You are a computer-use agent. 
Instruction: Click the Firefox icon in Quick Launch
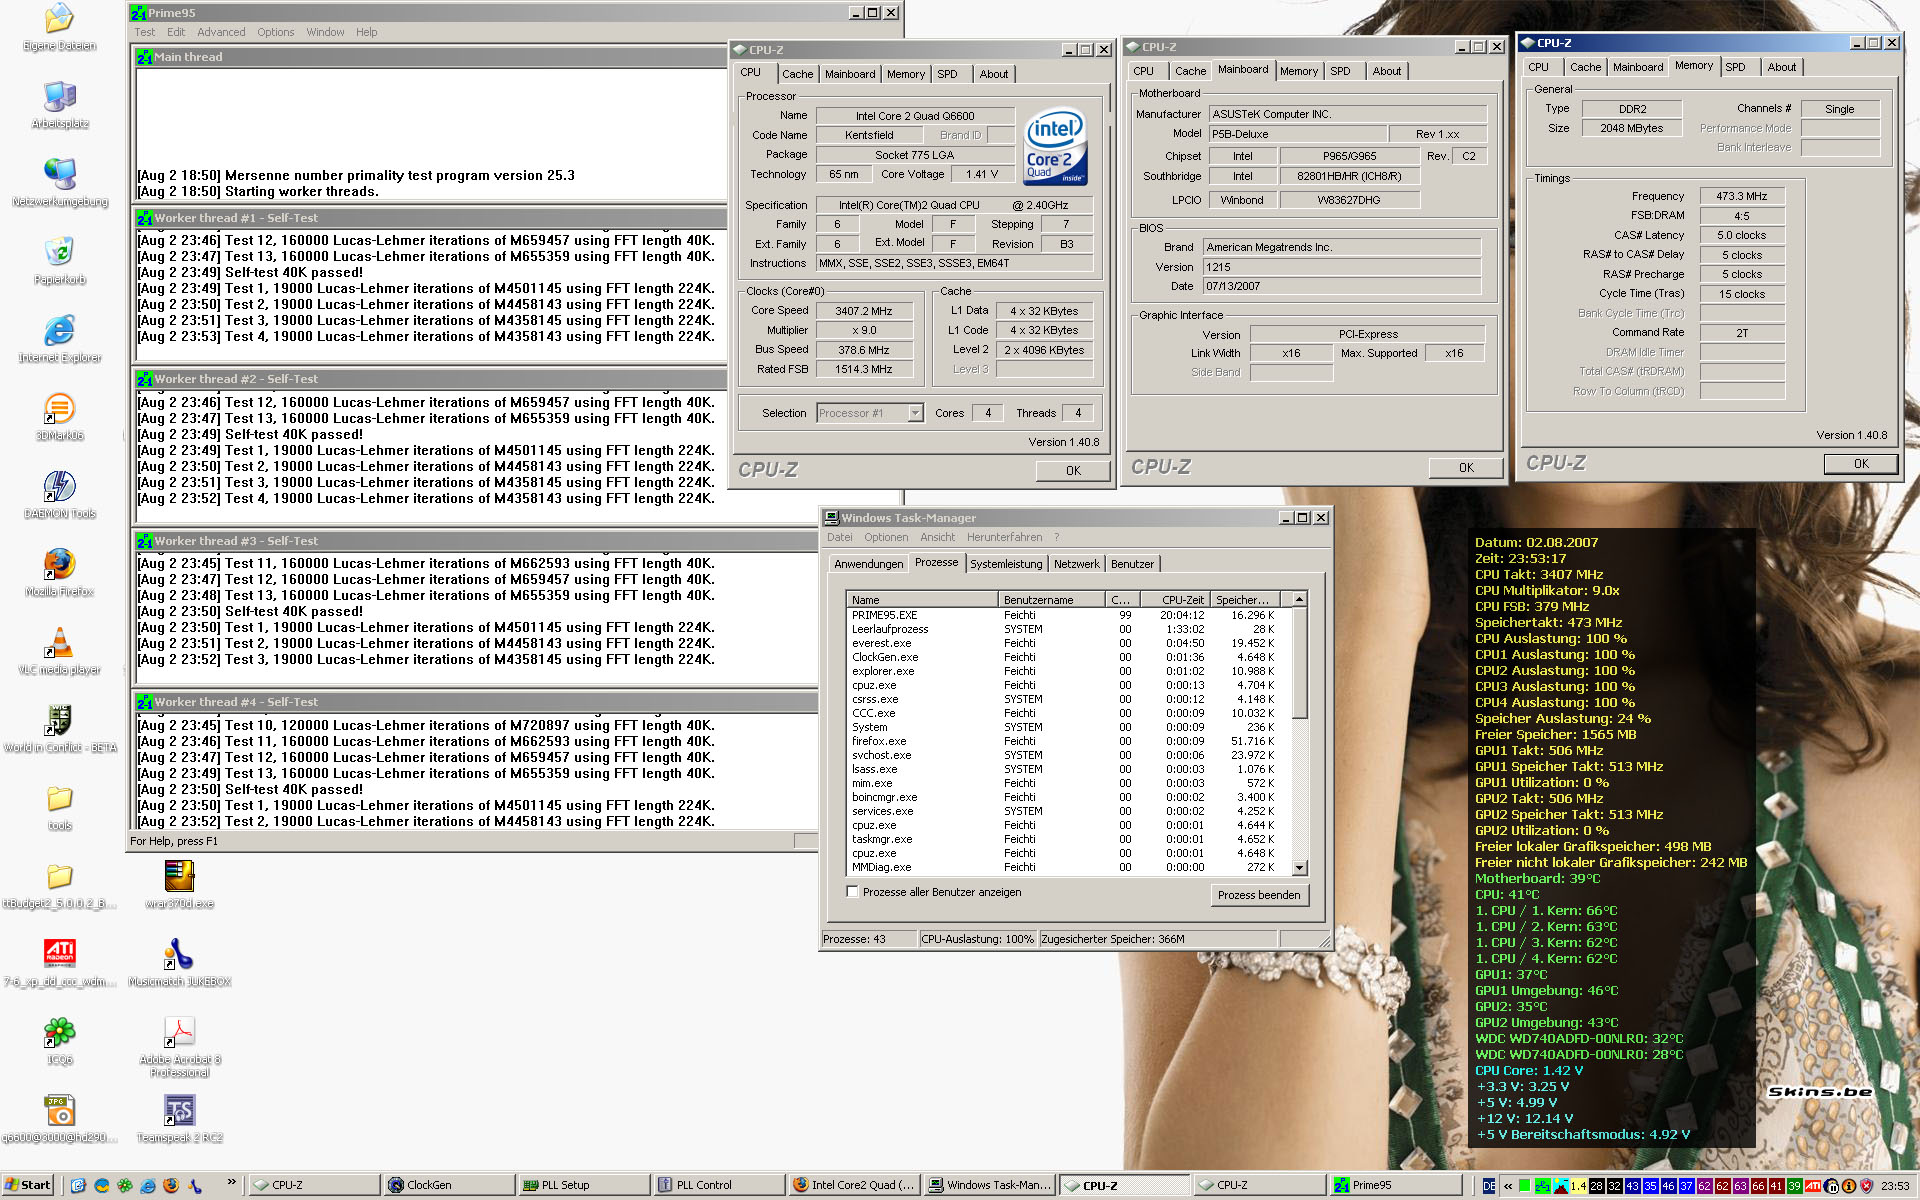point(171,1185)
